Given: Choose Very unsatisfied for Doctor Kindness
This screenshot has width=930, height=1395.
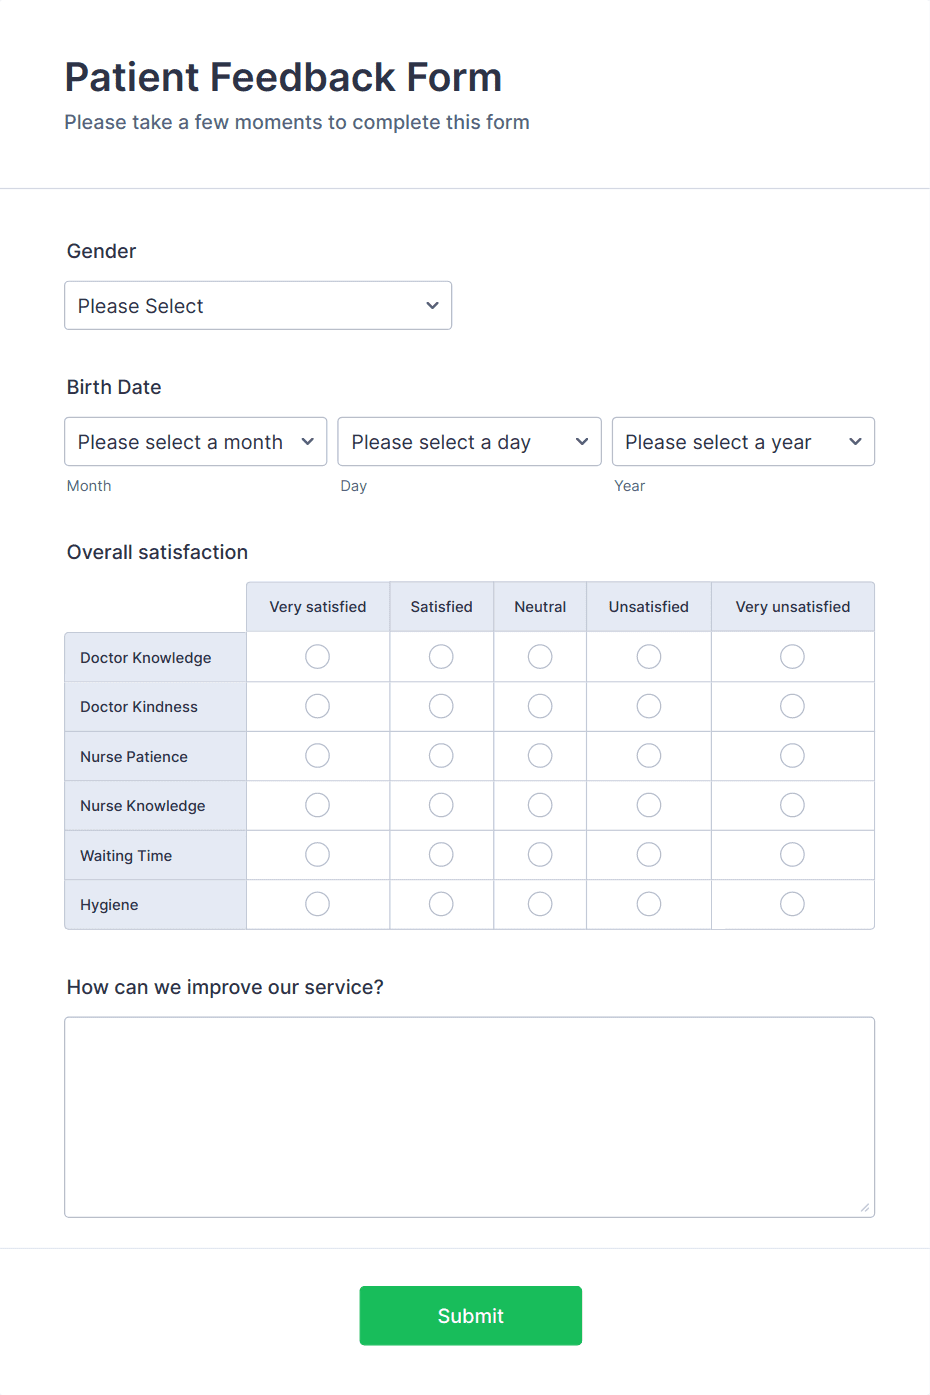Looking at the screenshot, I should coord(791,705).
